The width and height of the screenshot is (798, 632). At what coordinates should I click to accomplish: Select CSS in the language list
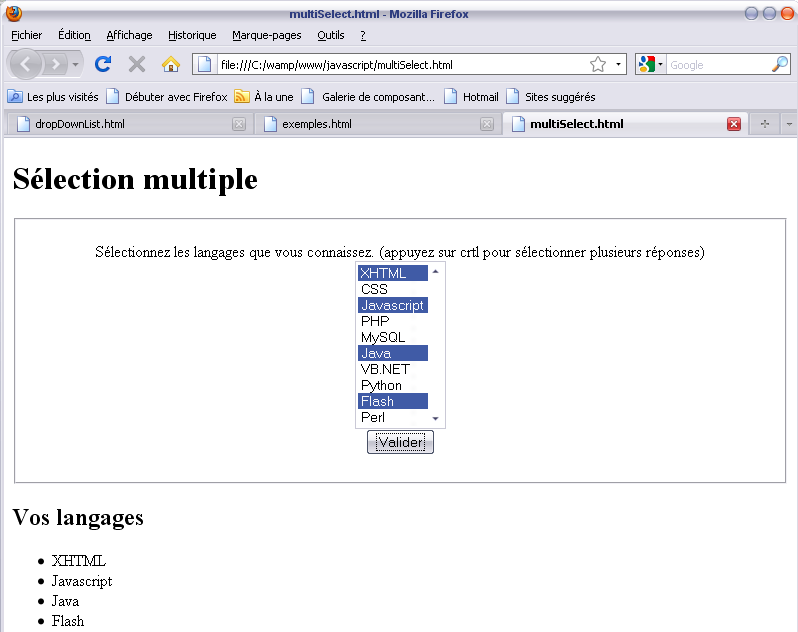point(392,289)
